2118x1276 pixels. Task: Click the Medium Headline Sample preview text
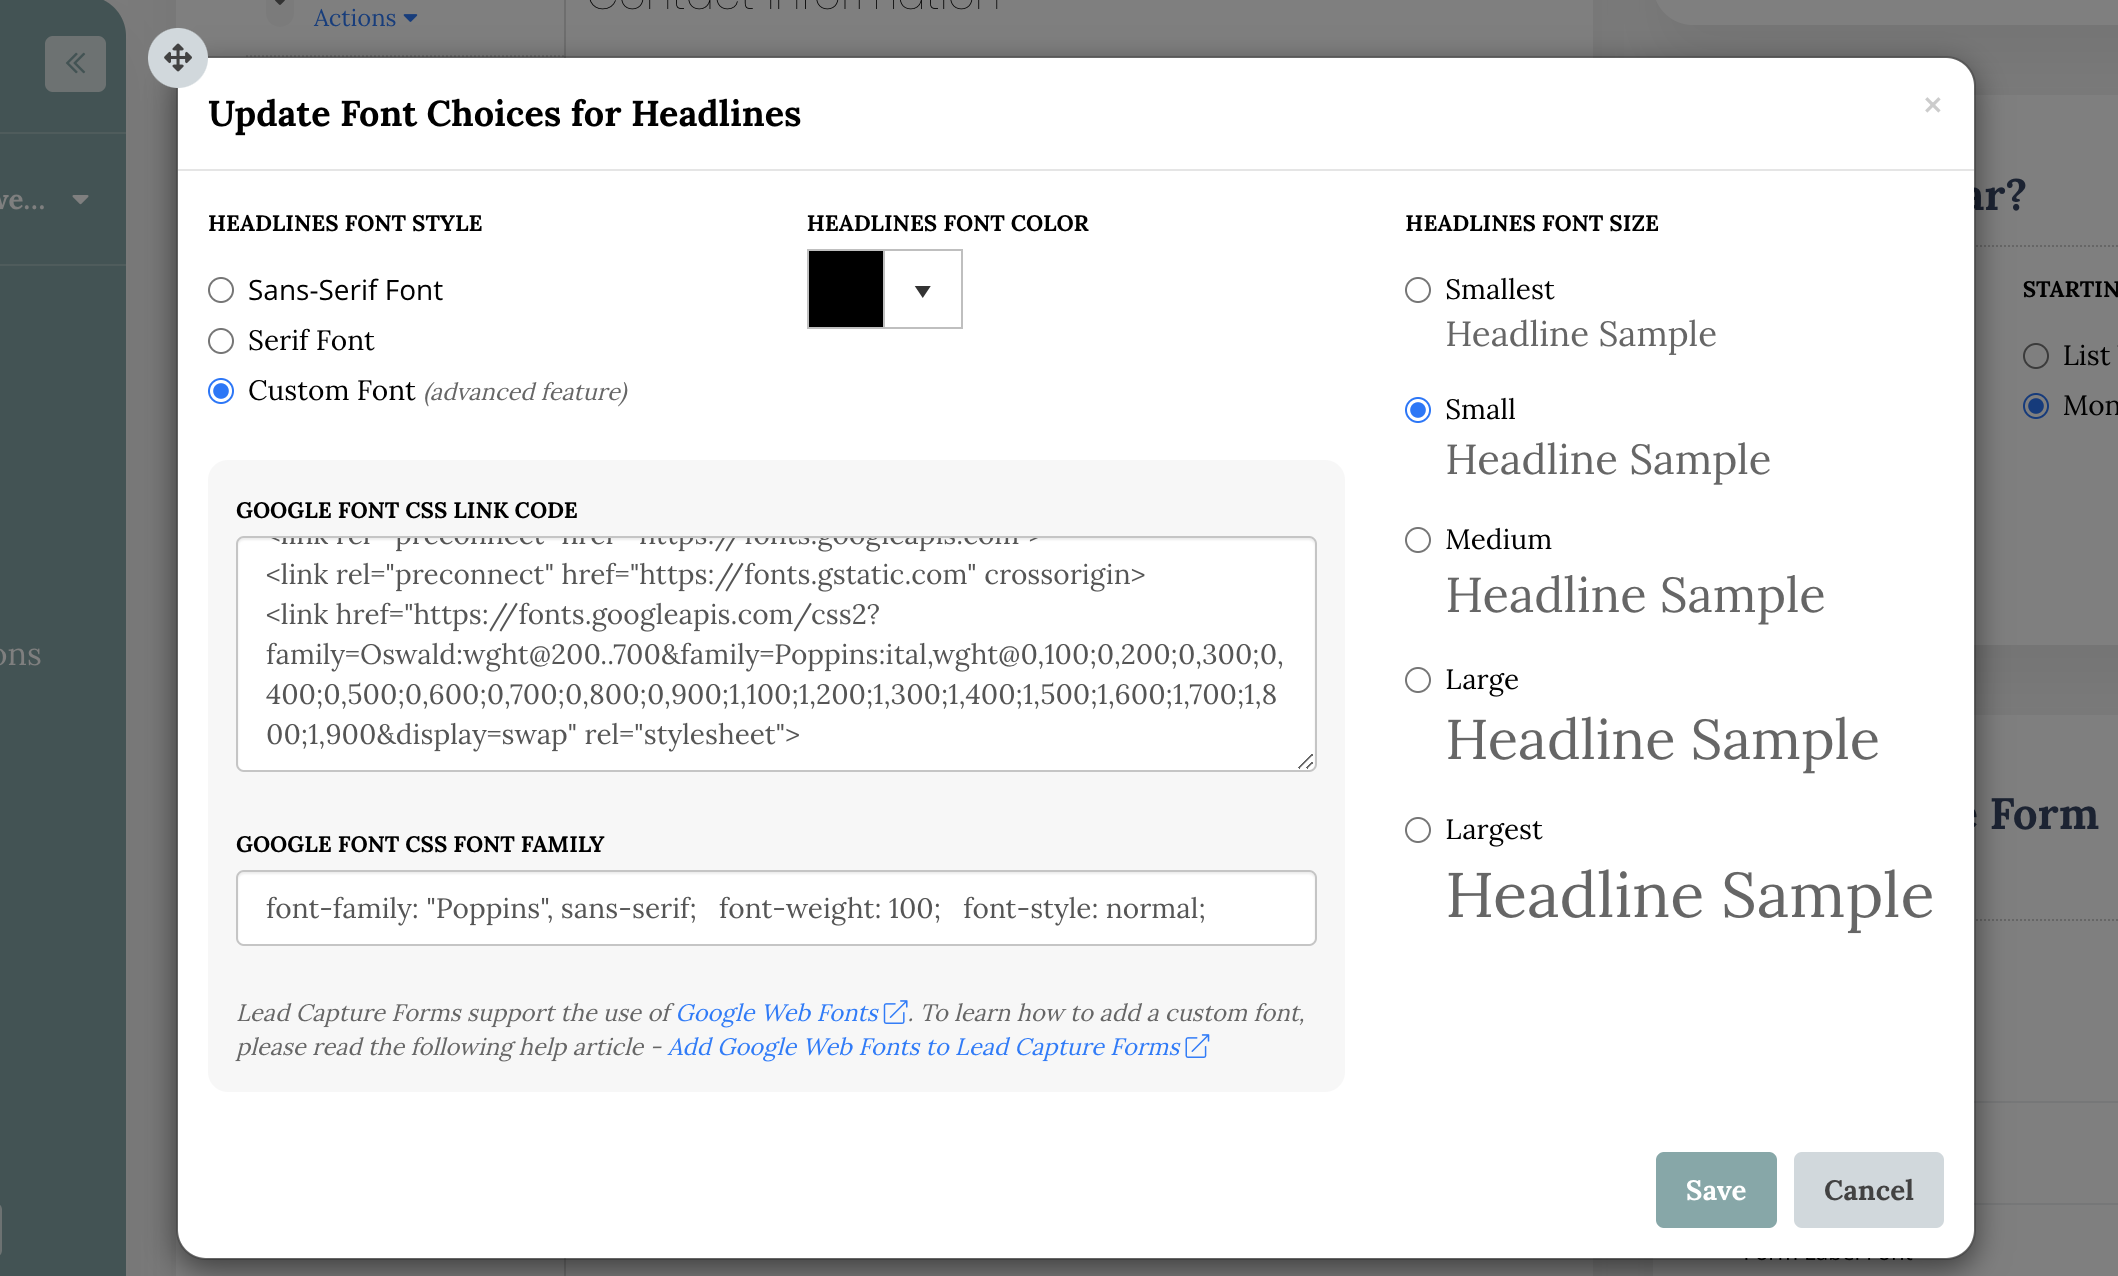coord(1636,595)
